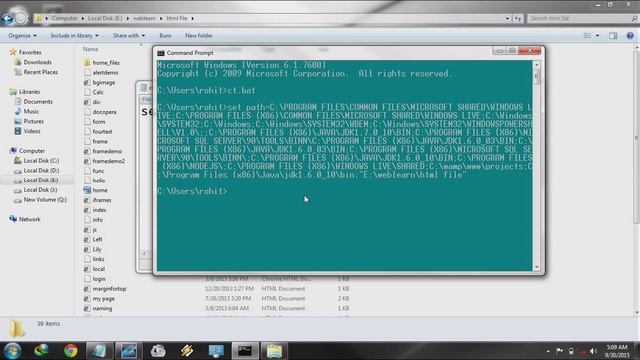The width and height of the screenshot is (640, 360).
Task: Open address bar history dropdown
Action: (507, 18)
